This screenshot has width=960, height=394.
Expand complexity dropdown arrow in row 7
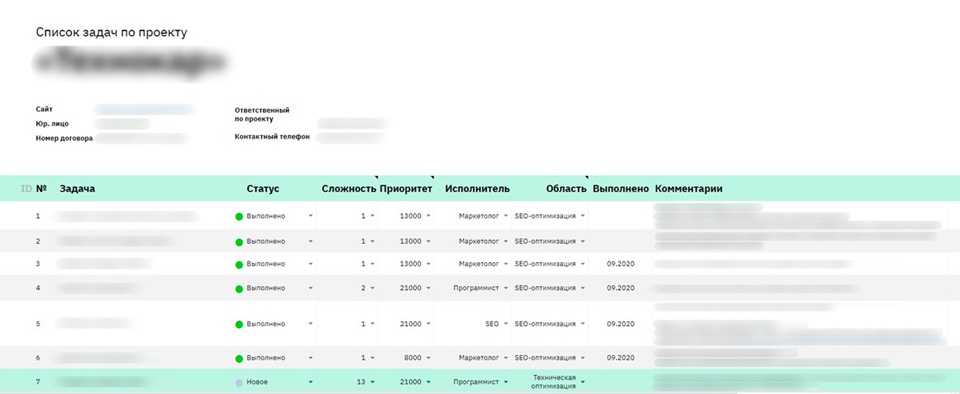tap(372, 382)
